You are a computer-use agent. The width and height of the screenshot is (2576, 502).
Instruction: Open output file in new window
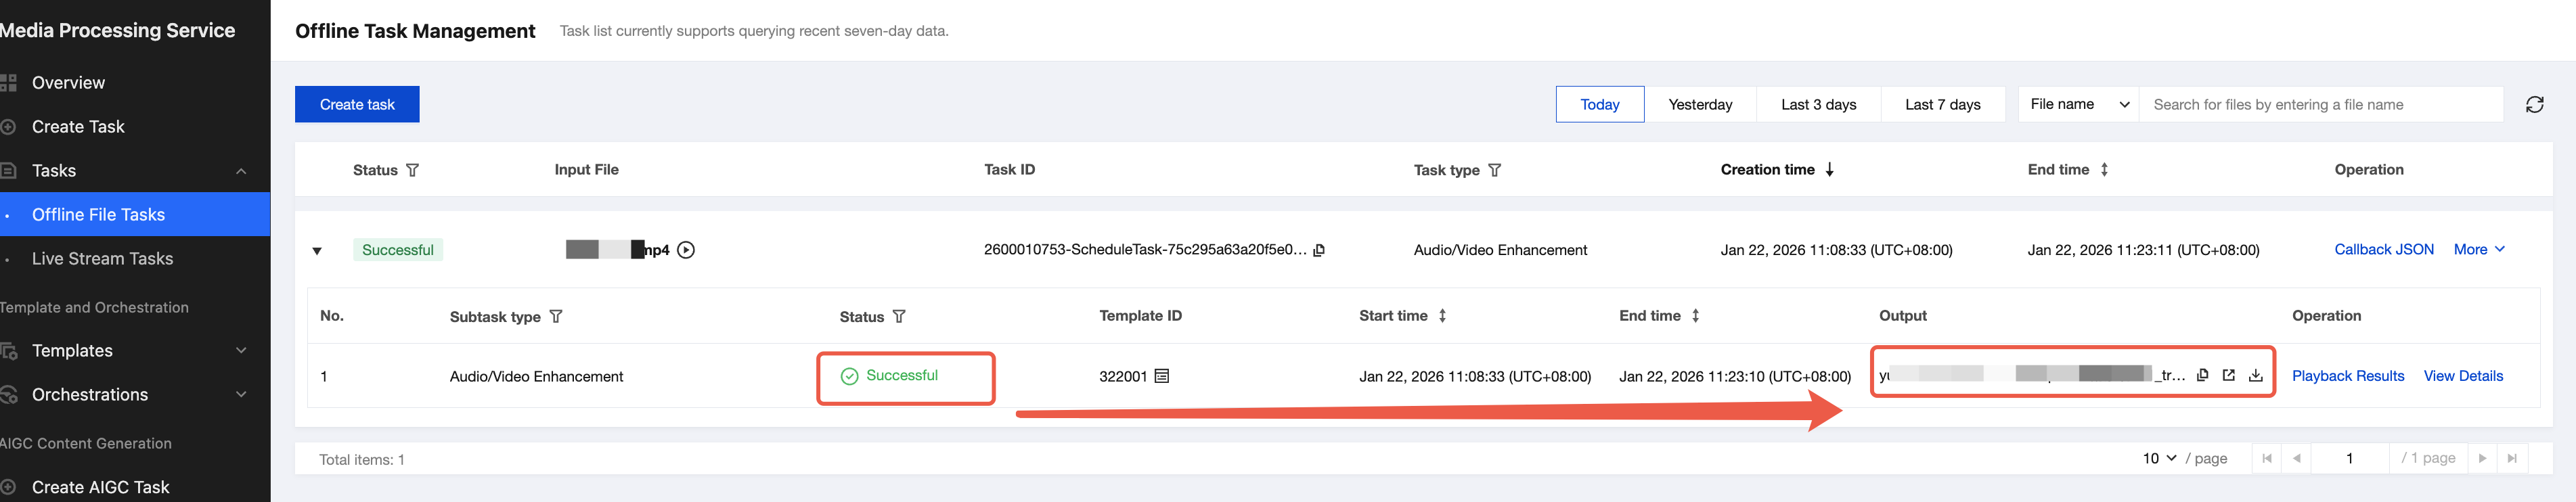coord(2228,375)
